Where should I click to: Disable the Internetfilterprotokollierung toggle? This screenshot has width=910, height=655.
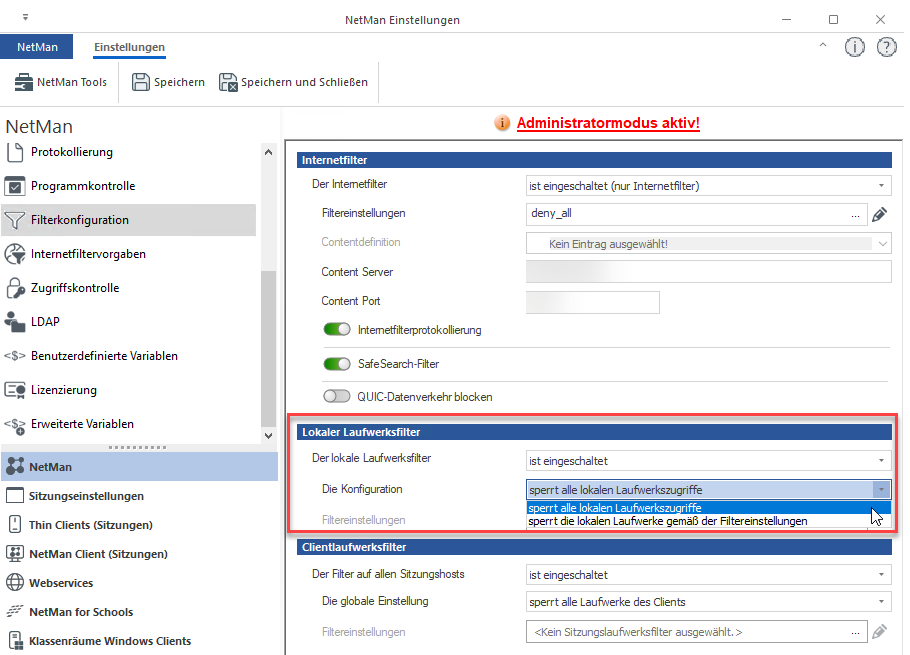337,330
